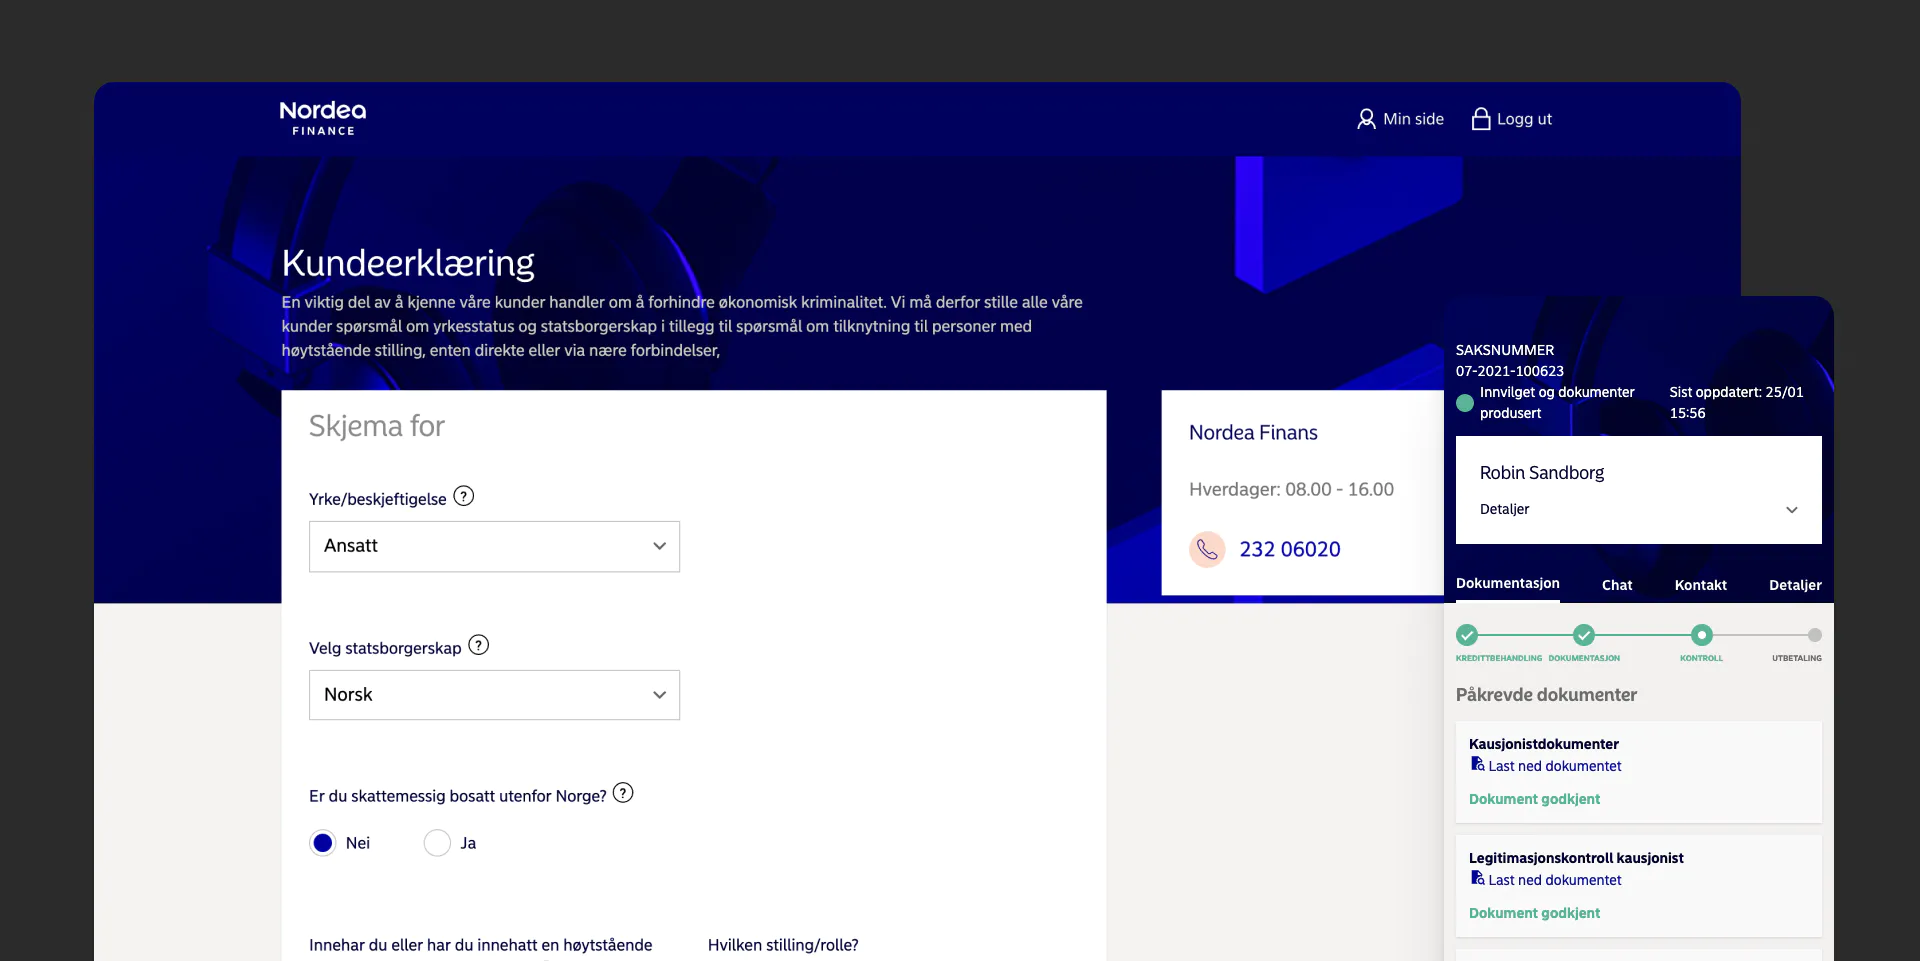Open help icon next to Yrke/beskjeftigelse

coord(464,496)
